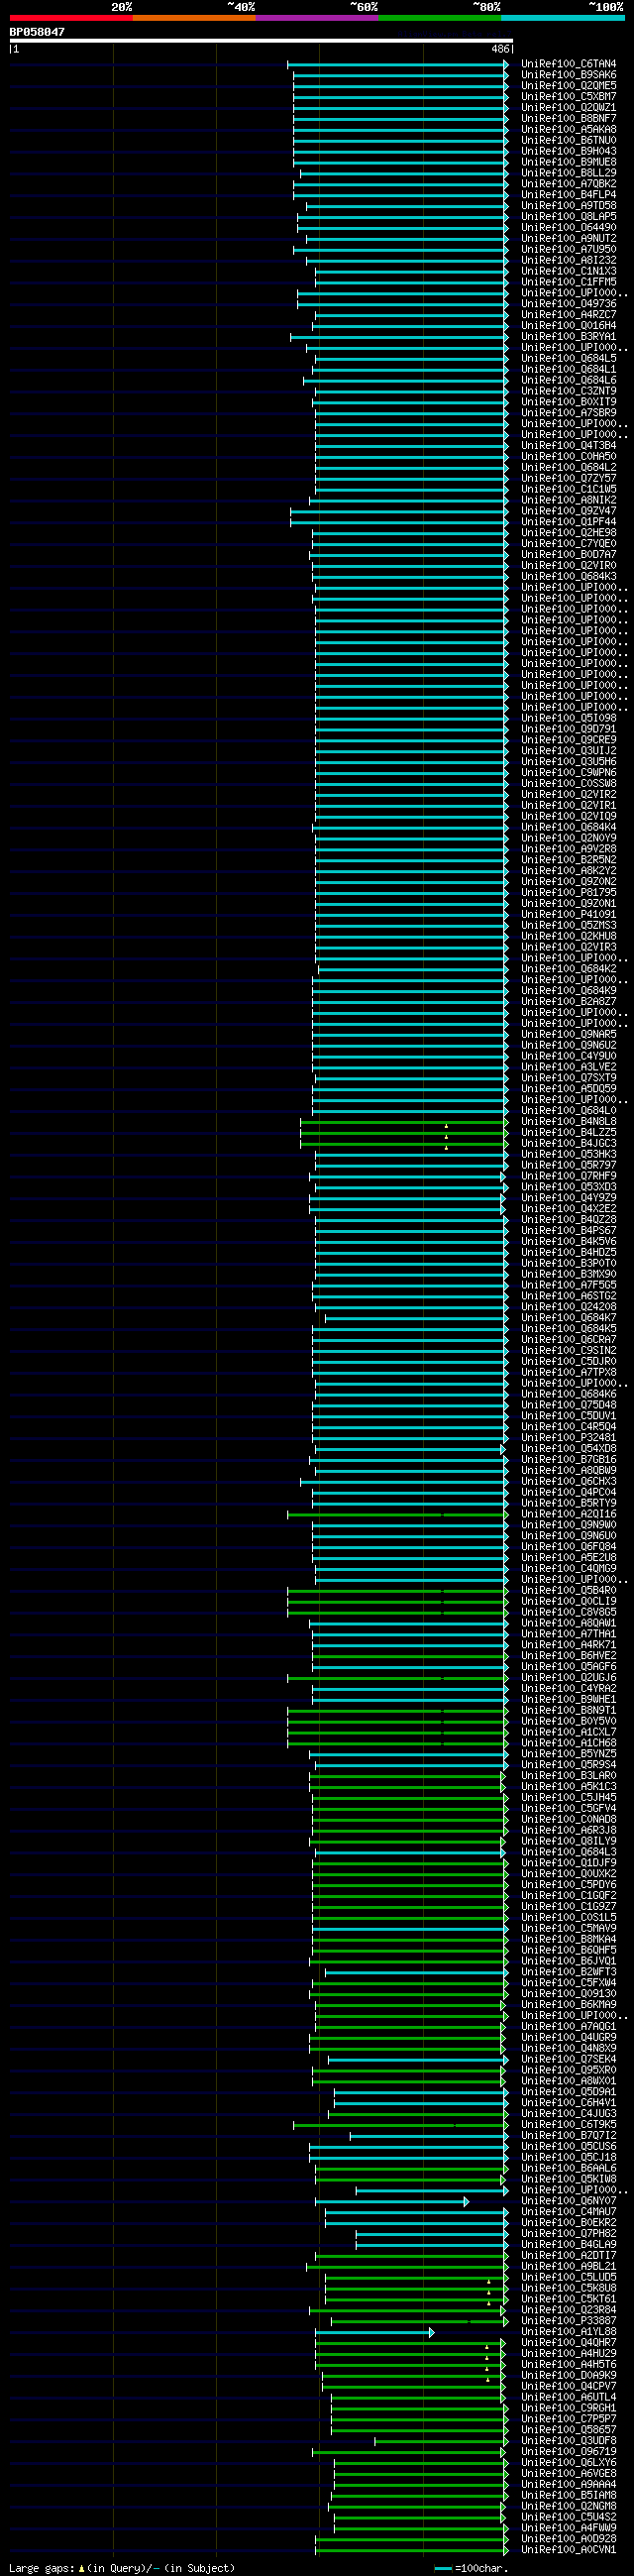
Task: Select hit UniRef100_Q684L0
Action: pos(569,1111)
